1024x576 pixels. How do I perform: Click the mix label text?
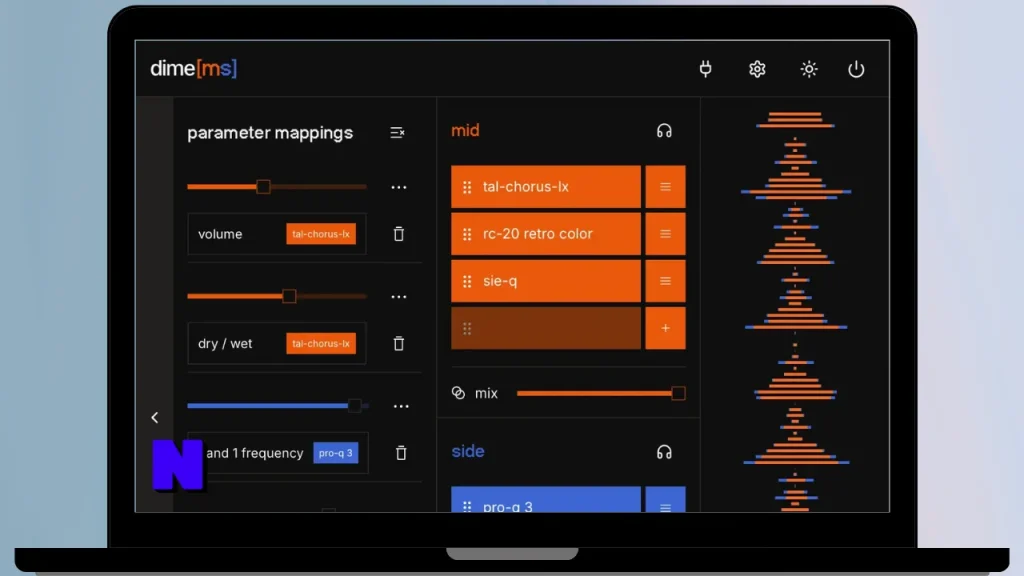click(486, 393)
